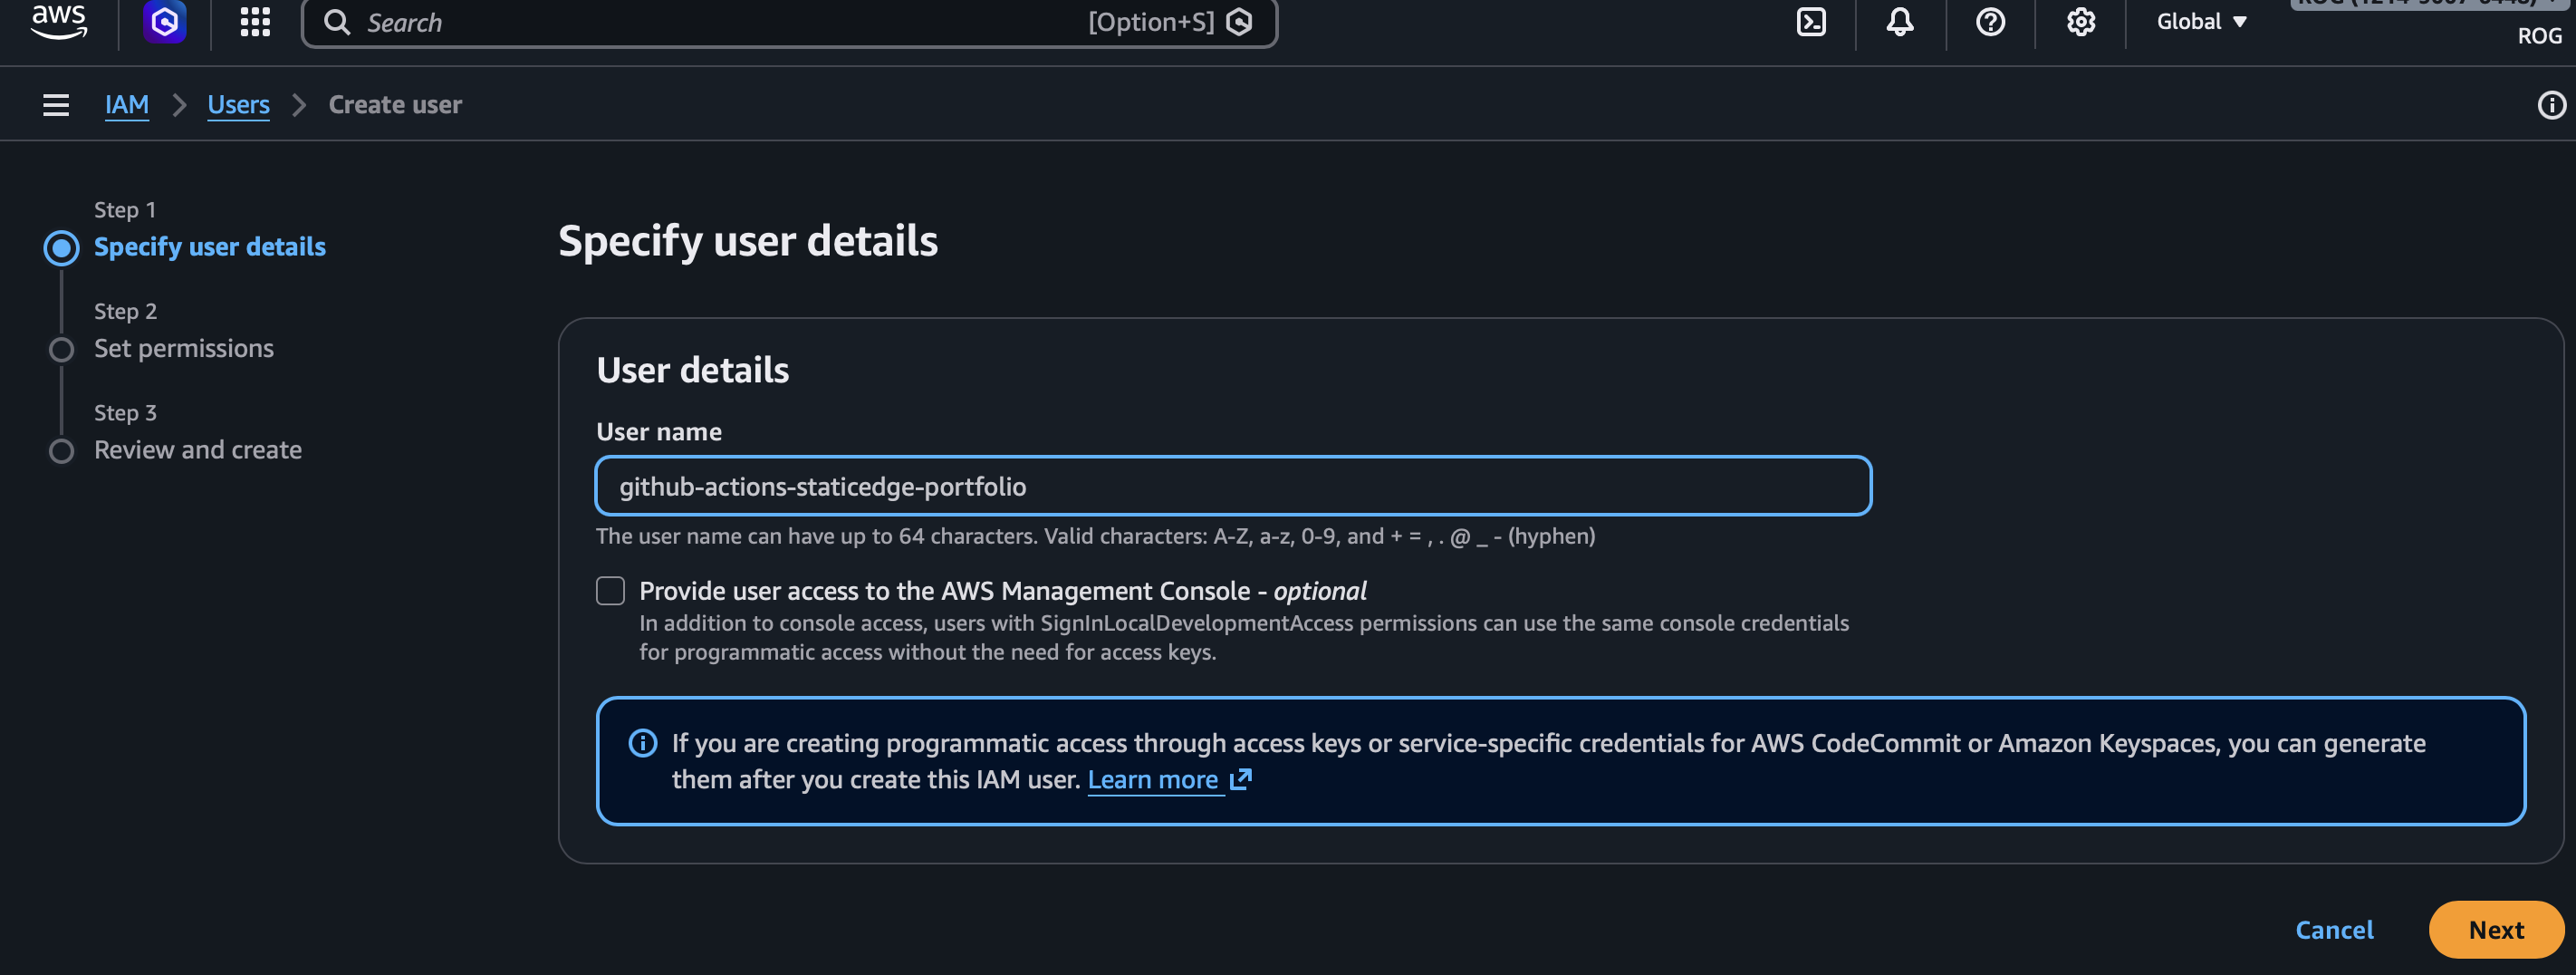Click the Next button
The height and width of the screenshot is (975, 2576).
tap(2495, 930)
